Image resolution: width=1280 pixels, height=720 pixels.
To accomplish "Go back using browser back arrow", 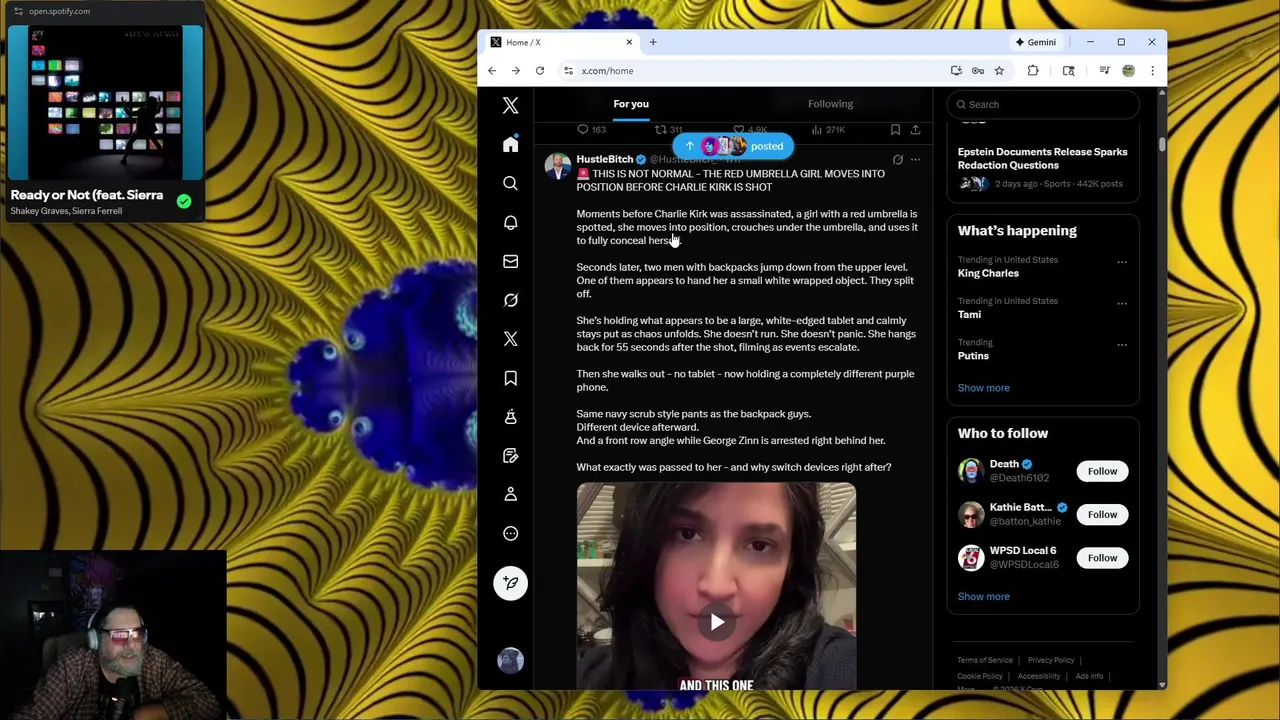I will pos(492,71).
